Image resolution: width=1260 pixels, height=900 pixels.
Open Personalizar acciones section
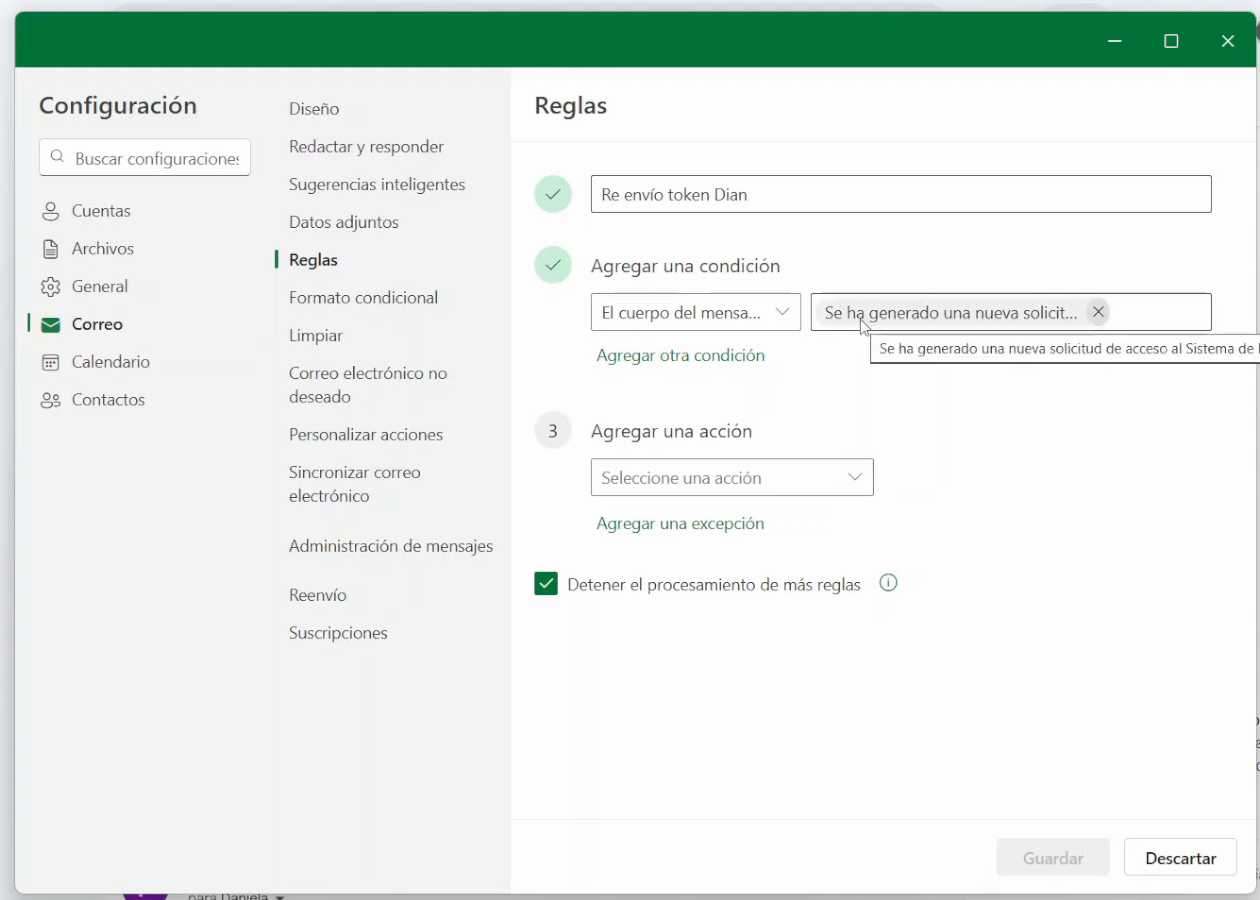366,435
